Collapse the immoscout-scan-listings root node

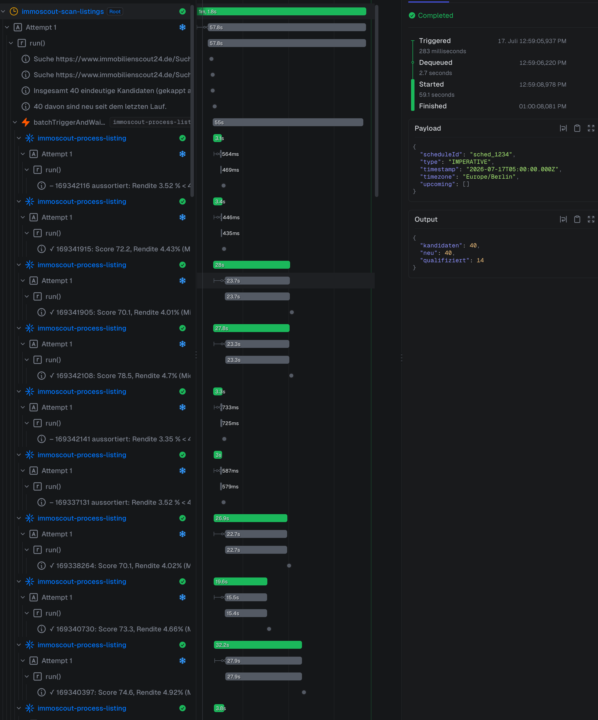(x=3, y=11)
